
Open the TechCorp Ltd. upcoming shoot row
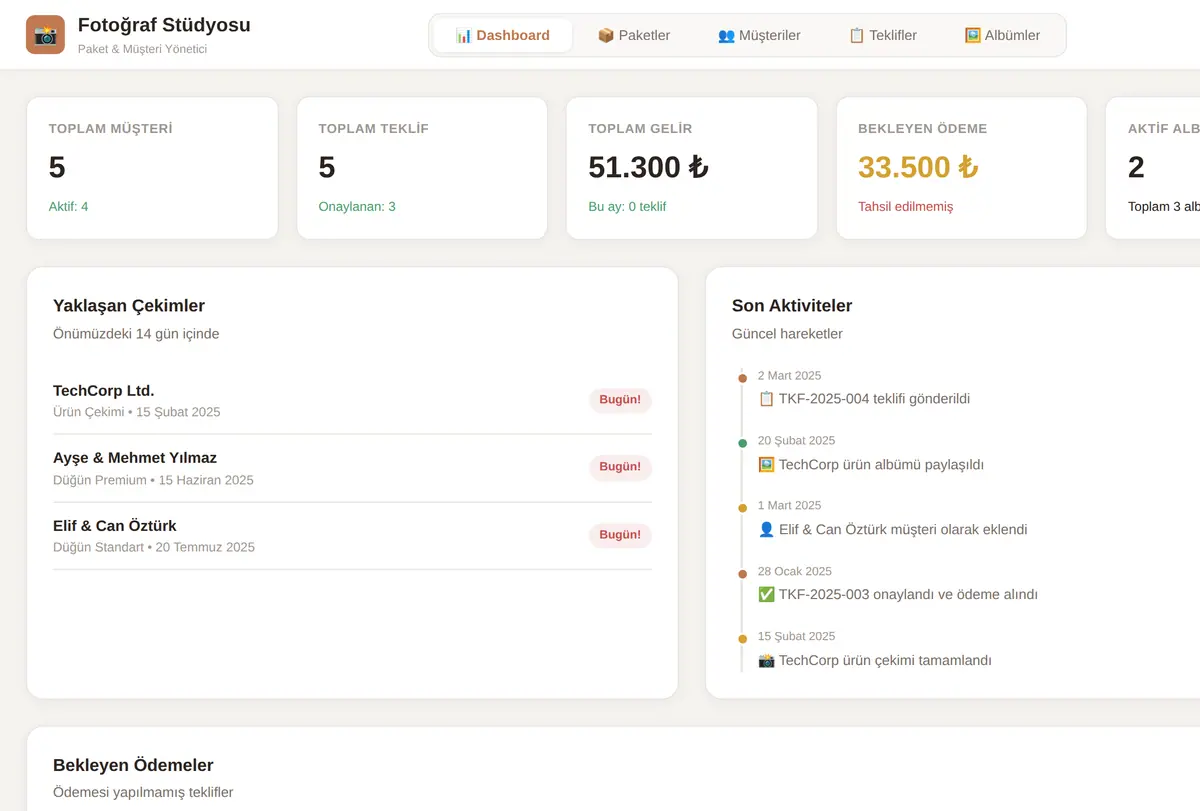[x=352, y=401]
